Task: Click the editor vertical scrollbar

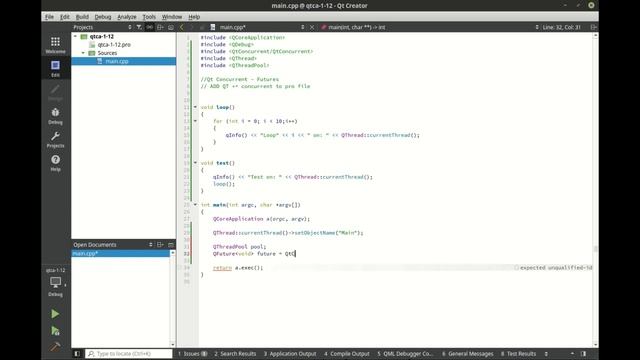Action: tap(596, 190)
